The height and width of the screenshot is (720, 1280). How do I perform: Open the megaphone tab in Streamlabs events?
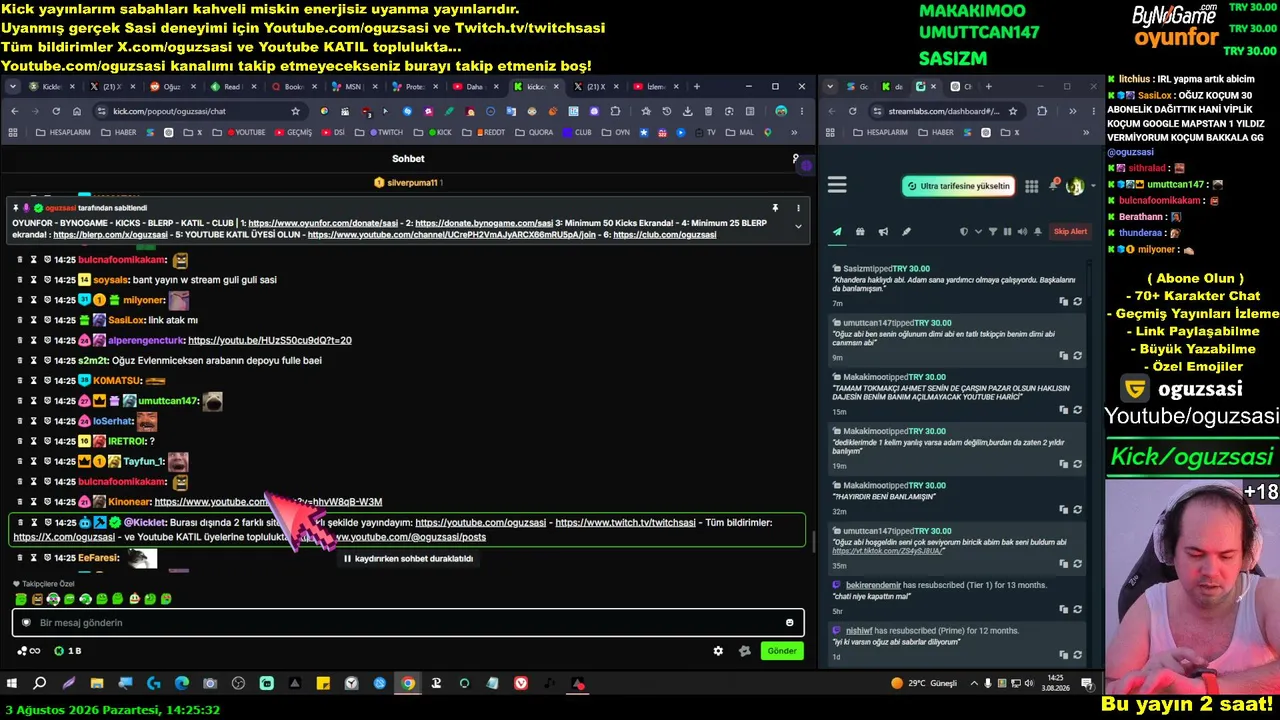[883, 232]
